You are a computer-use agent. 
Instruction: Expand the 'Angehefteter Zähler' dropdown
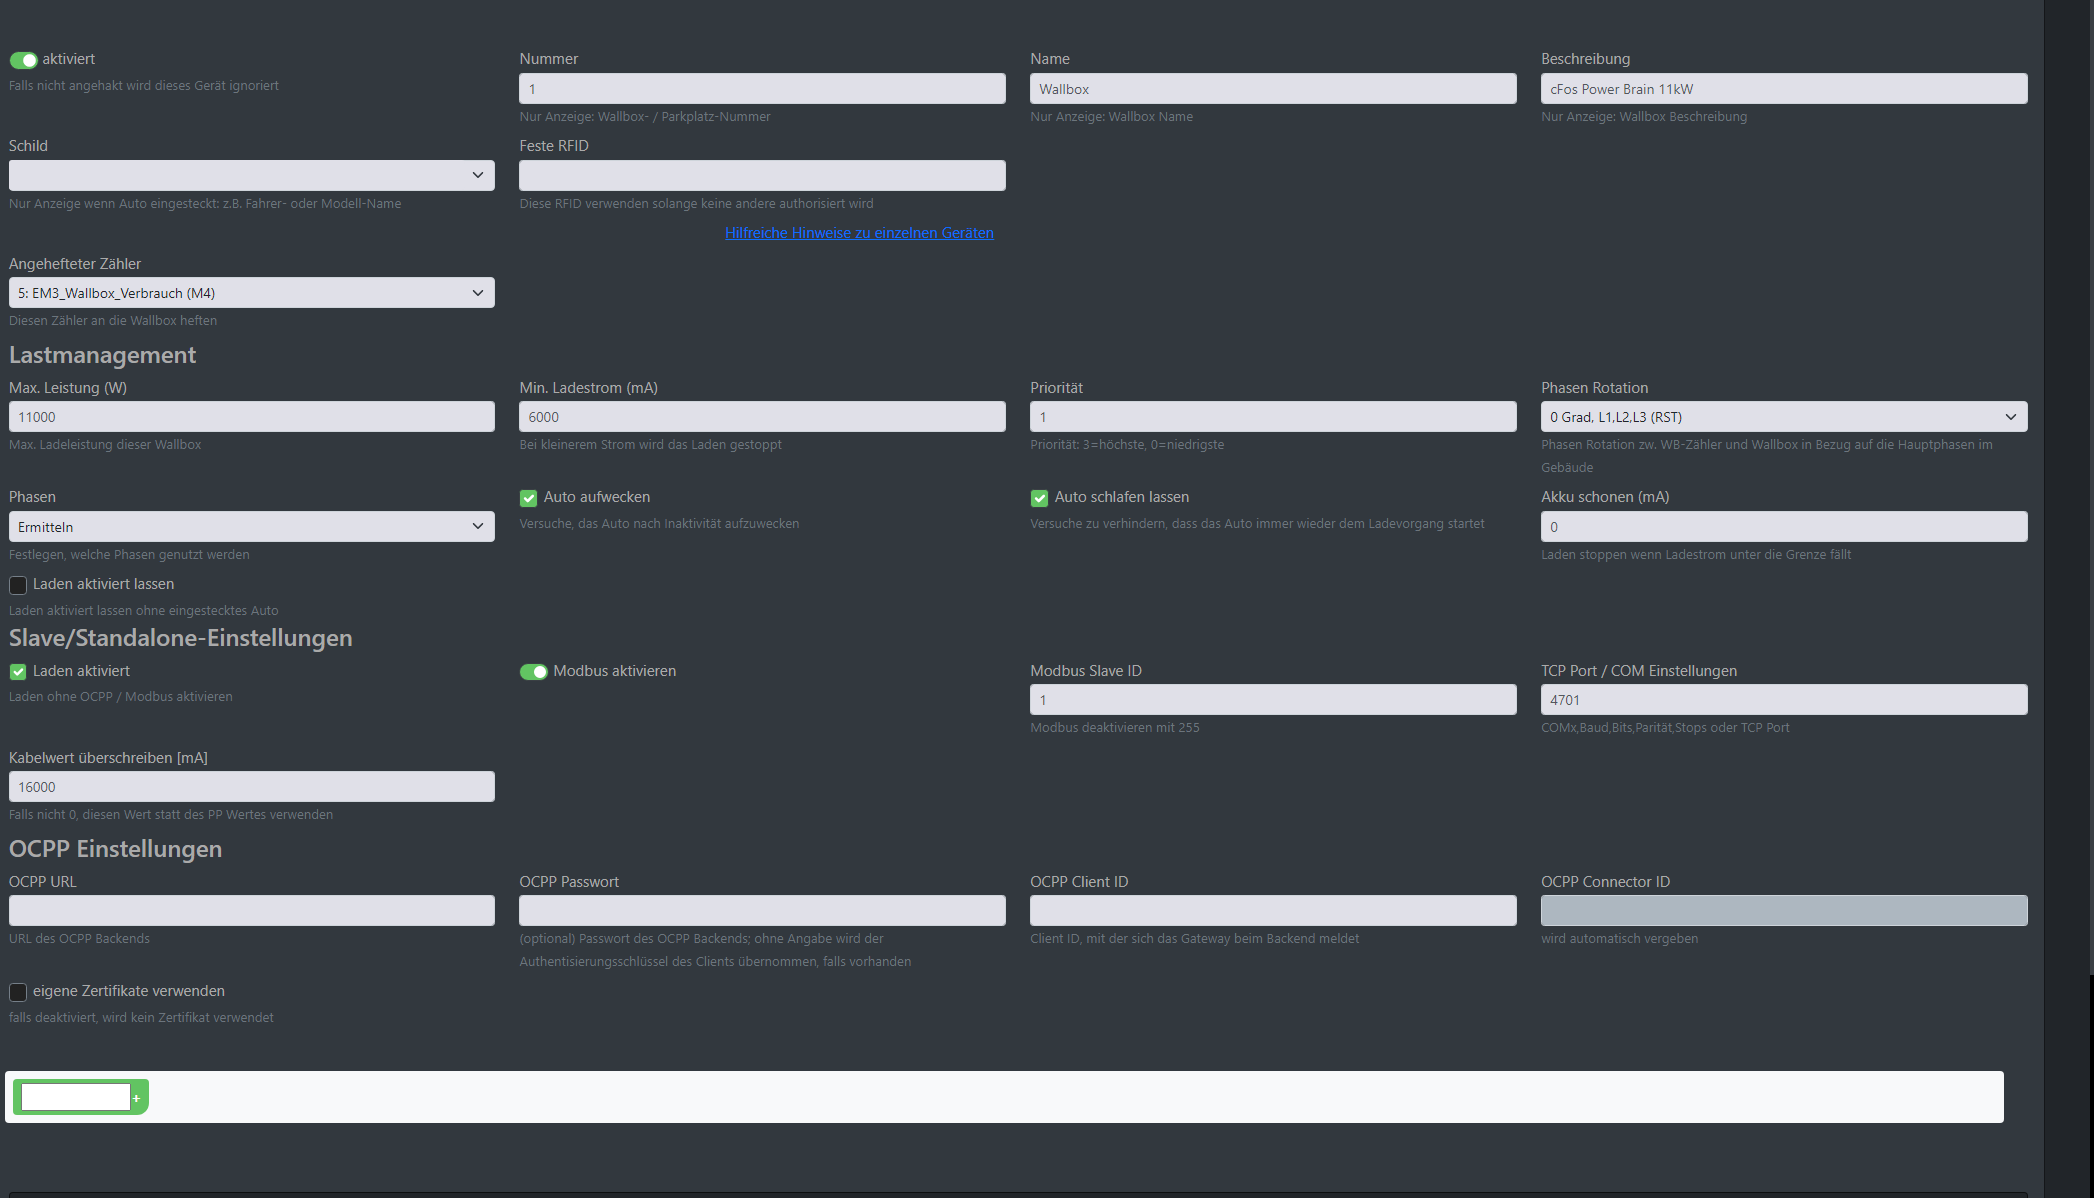[x=251, y=293]
